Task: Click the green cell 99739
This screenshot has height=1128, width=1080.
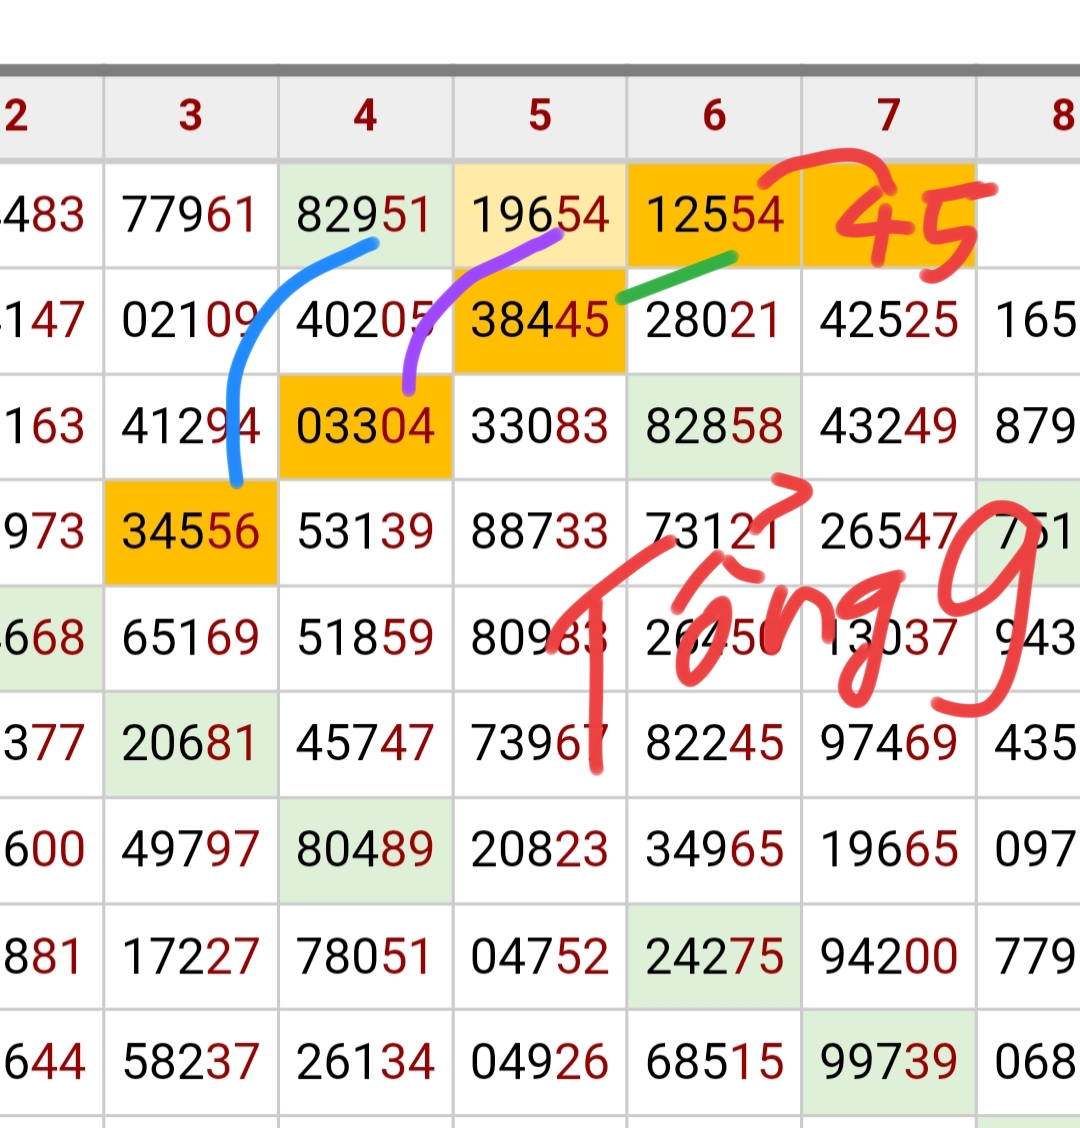Action: 889,1062
